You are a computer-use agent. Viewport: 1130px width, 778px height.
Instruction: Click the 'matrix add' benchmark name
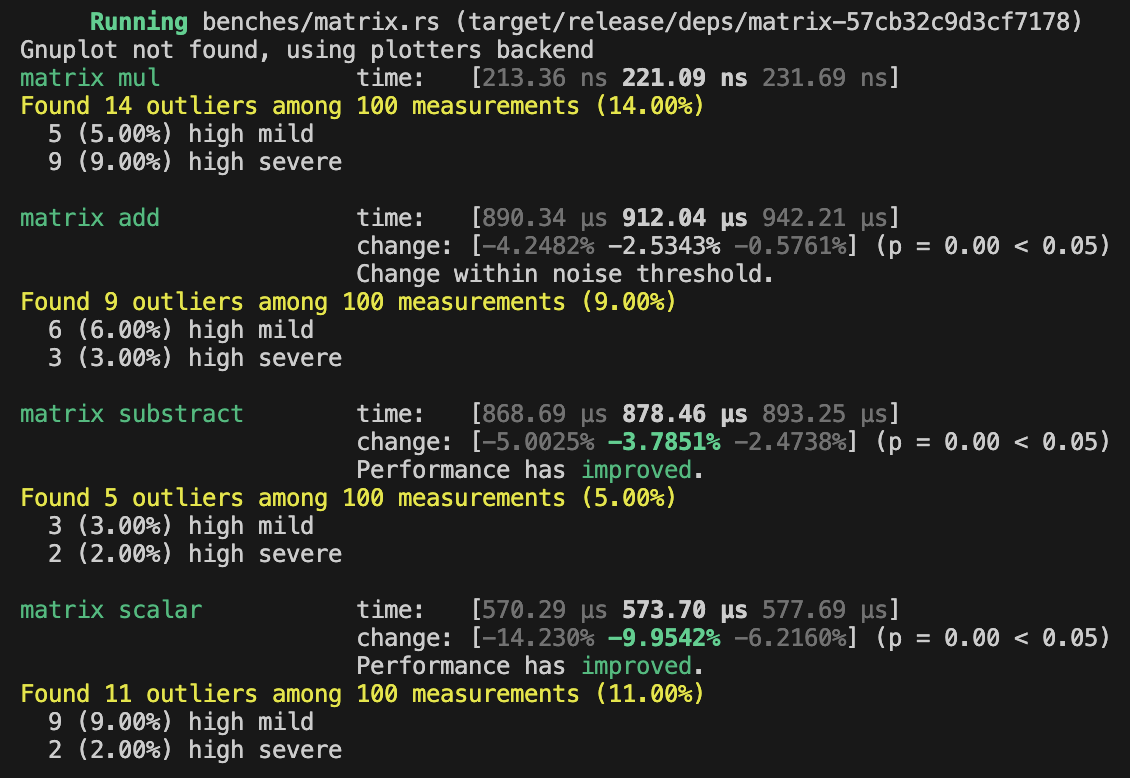point(90,217)
